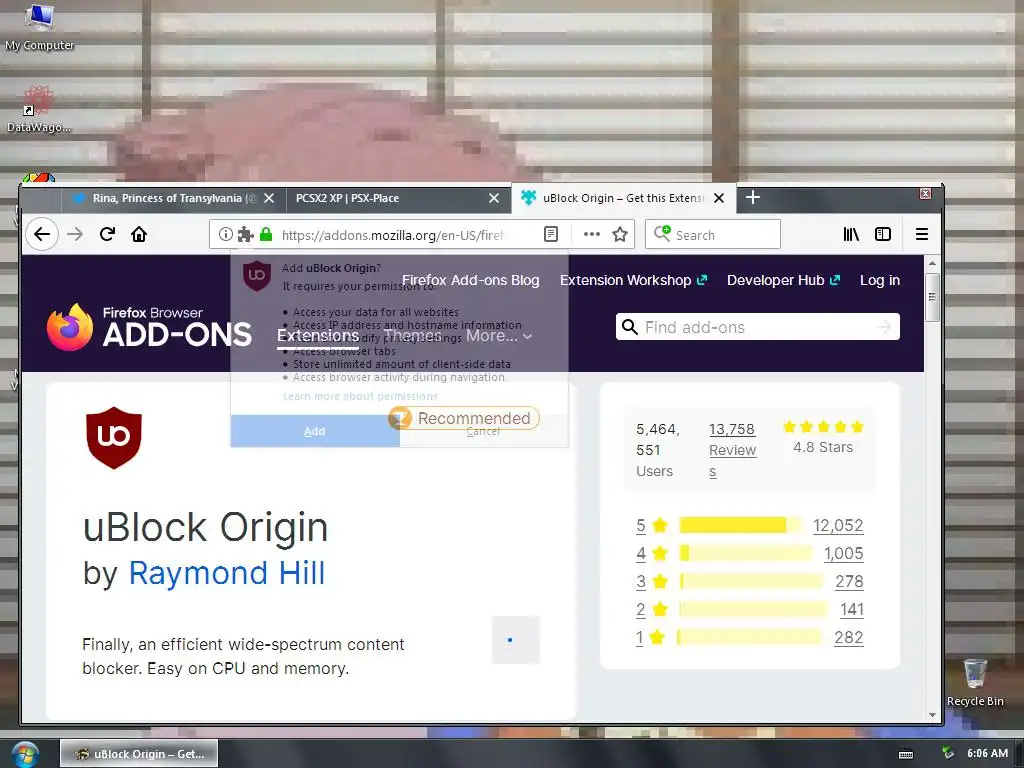
Task: Switch to Rina, Princess of Transylvania tab
Action: click(174, 198)
